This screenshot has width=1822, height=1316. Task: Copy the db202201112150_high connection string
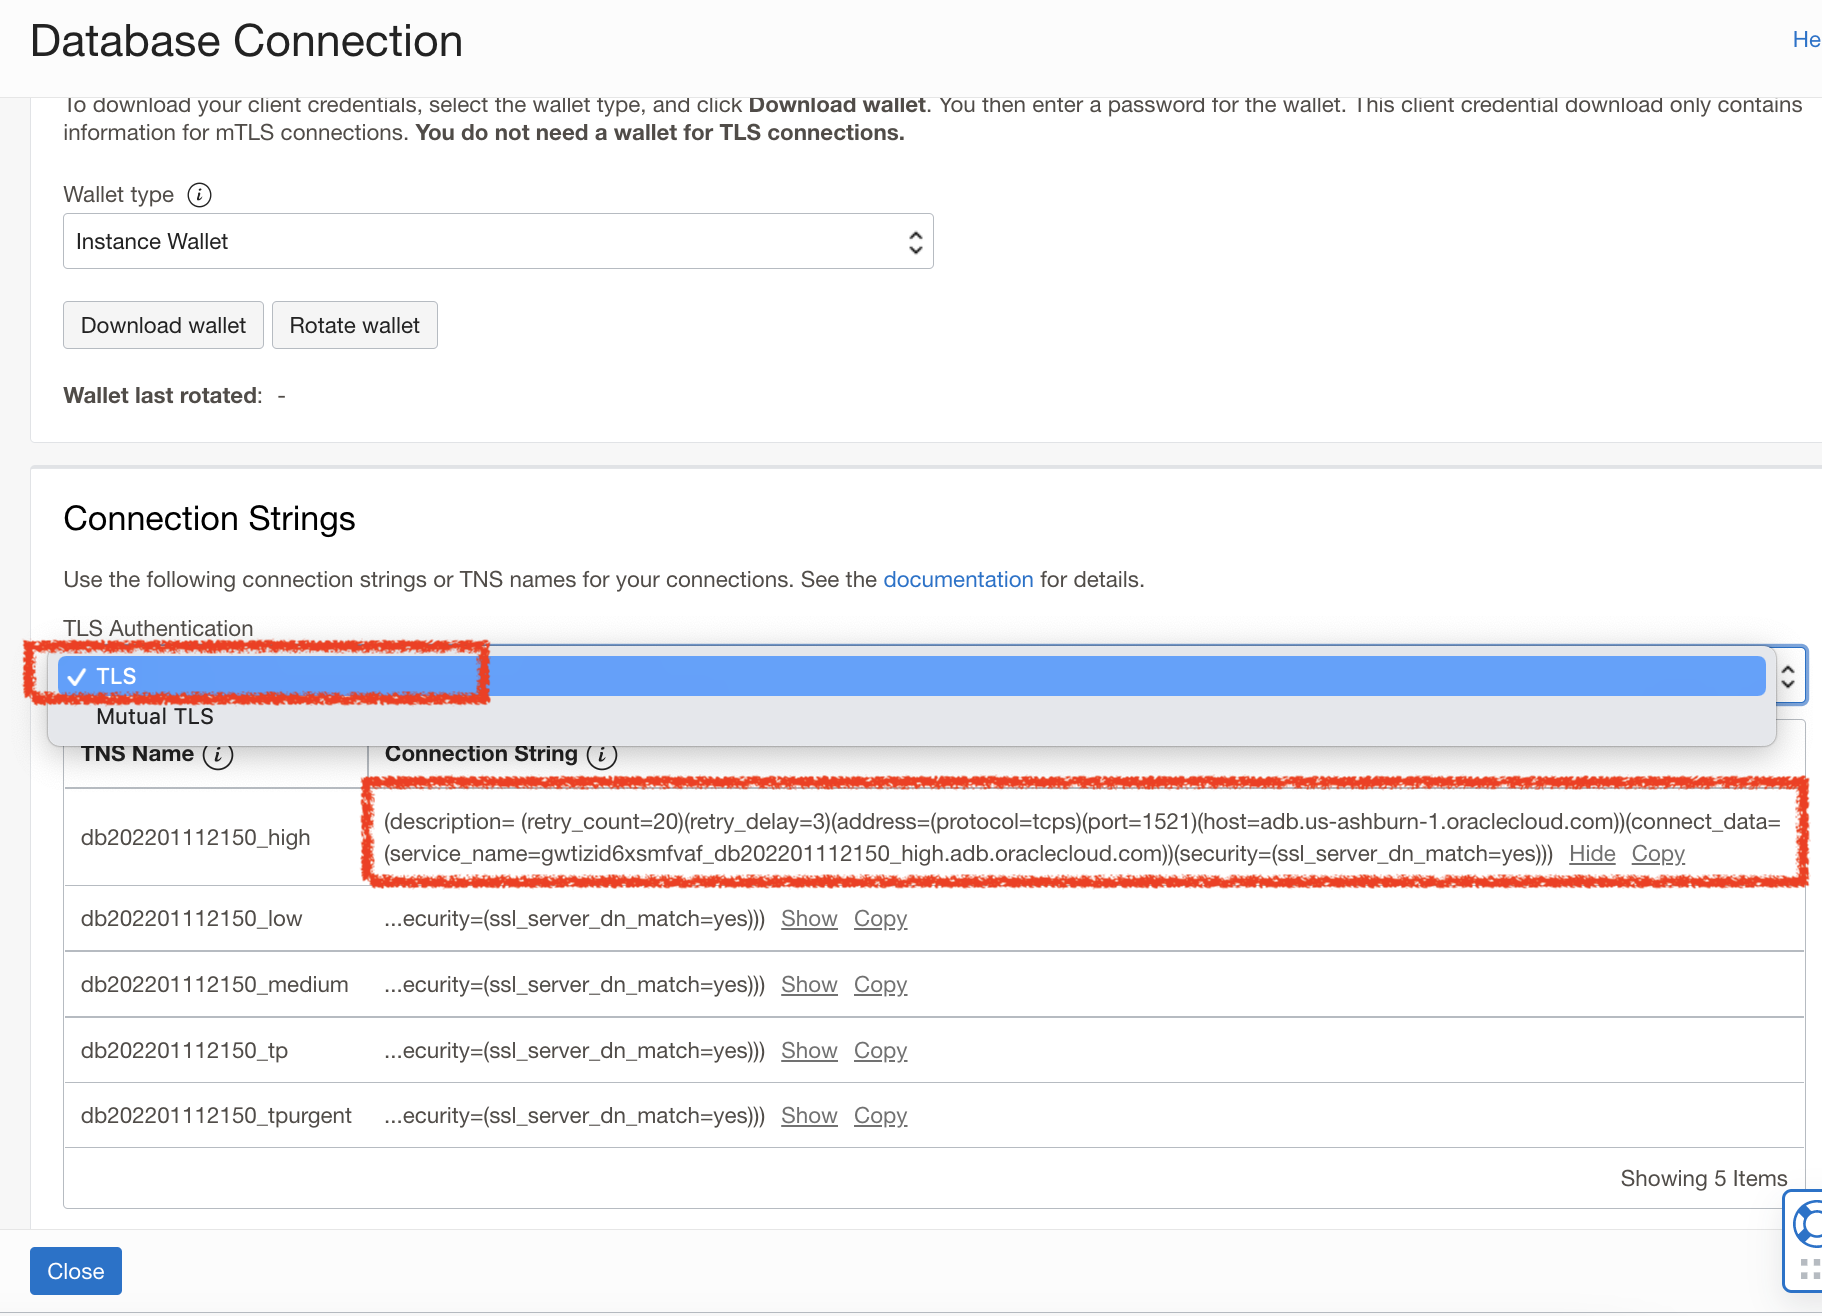[x=1657, y=854]
